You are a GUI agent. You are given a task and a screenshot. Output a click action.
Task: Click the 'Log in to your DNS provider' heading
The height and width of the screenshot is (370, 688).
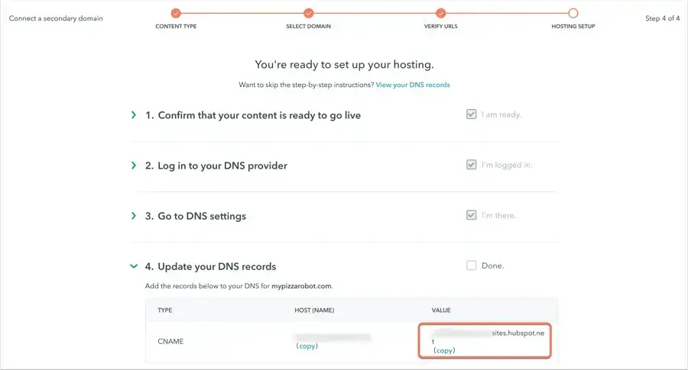point(222,166)
